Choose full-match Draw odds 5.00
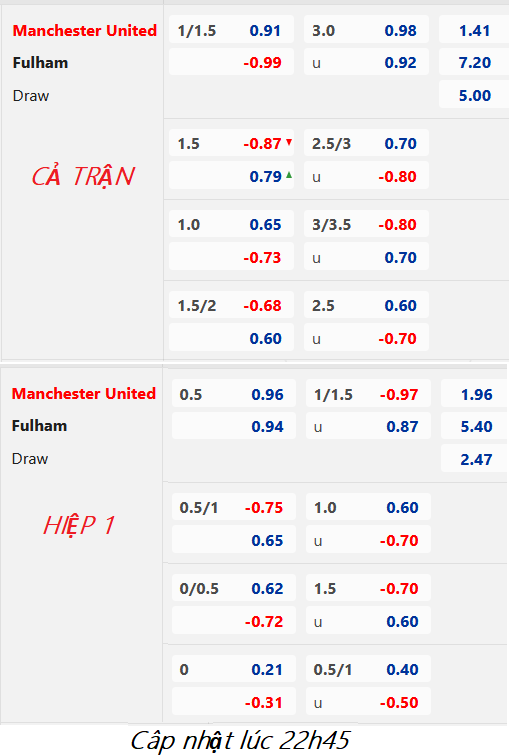 475,95
